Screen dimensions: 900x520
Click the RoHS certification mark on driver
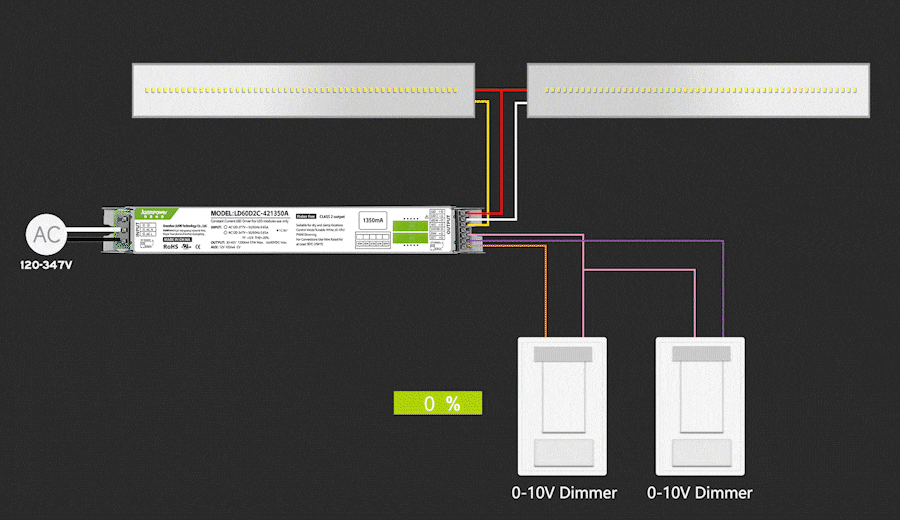pos(171,246)
